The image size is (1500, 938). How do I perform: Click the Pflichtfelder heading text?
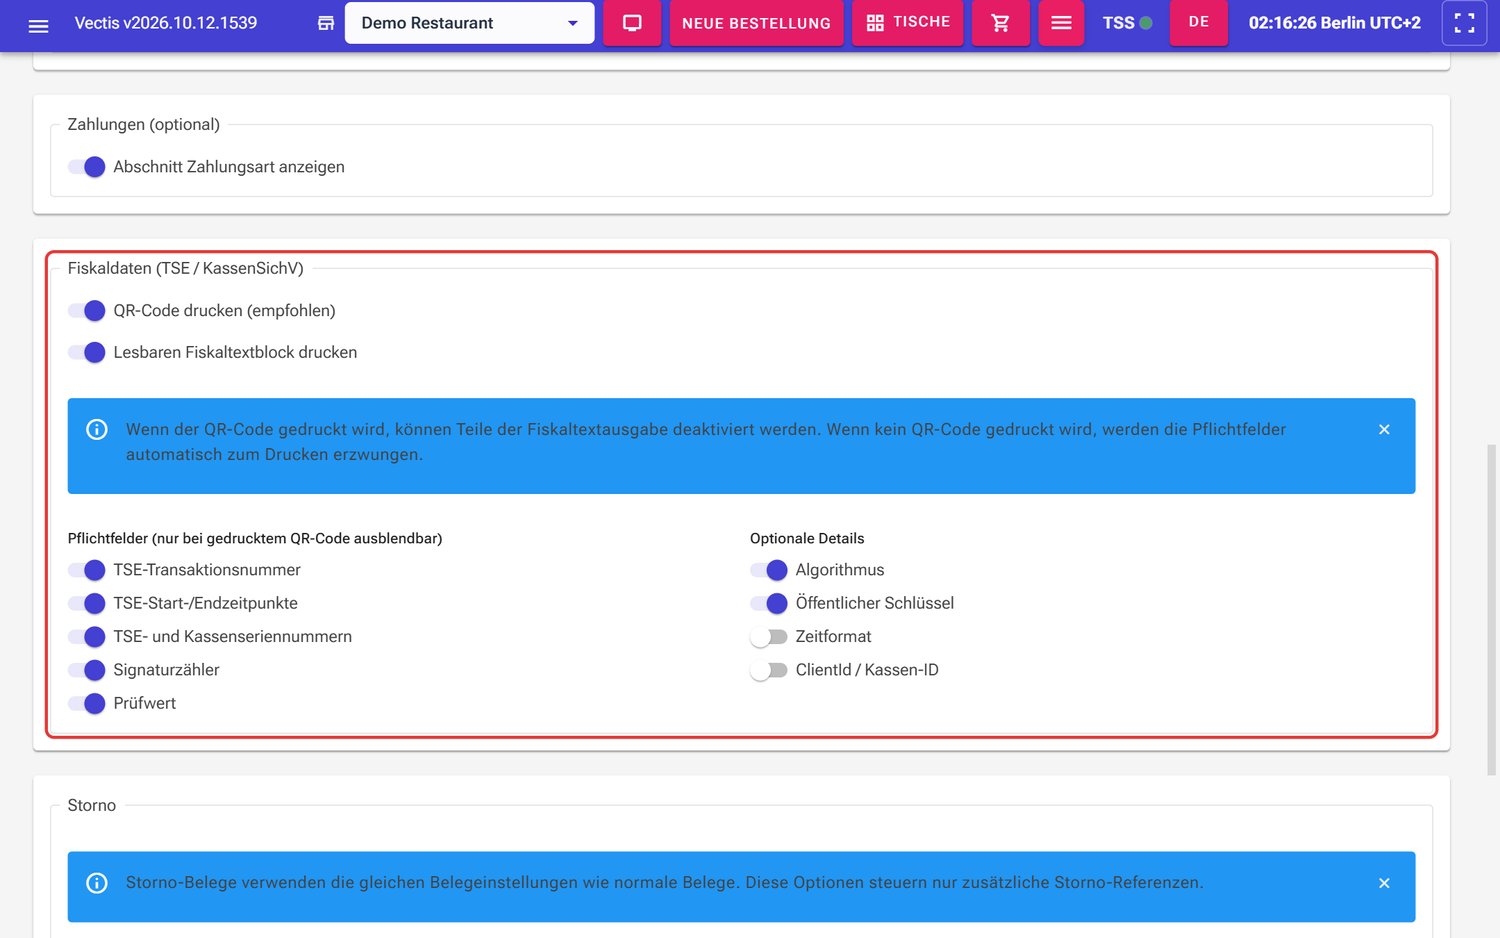pos(255,538)
